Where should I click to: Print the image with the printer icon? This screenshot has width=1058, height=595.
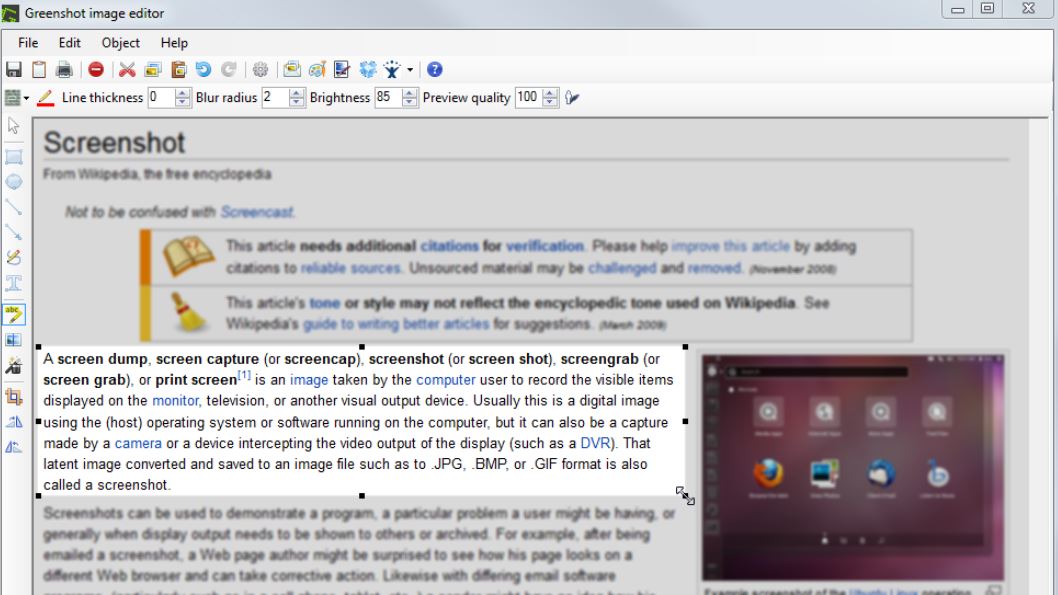(x=64, y=69)
